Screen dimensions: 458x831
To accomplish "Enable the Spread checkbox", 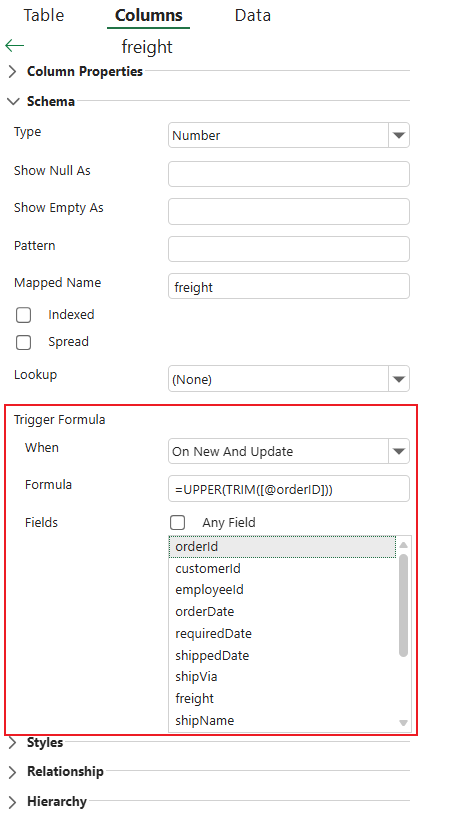I will pyautogui.click(x=23, y=342).
